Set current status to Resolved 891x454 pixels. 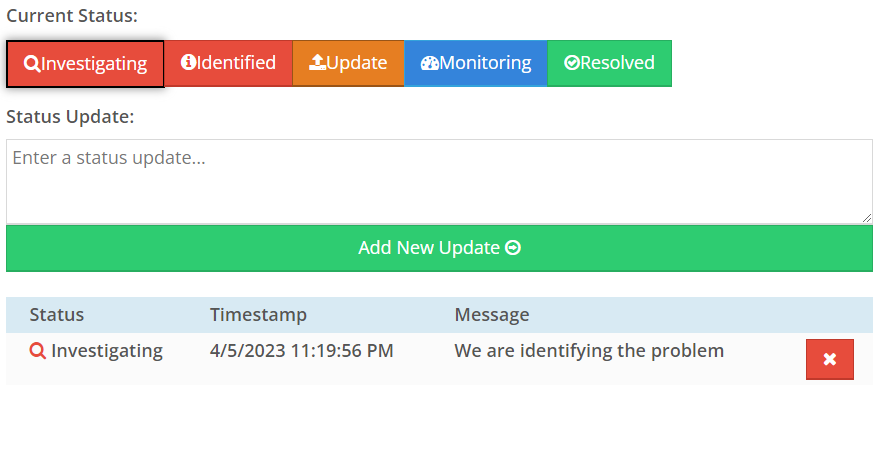click(x=609, y=63)
